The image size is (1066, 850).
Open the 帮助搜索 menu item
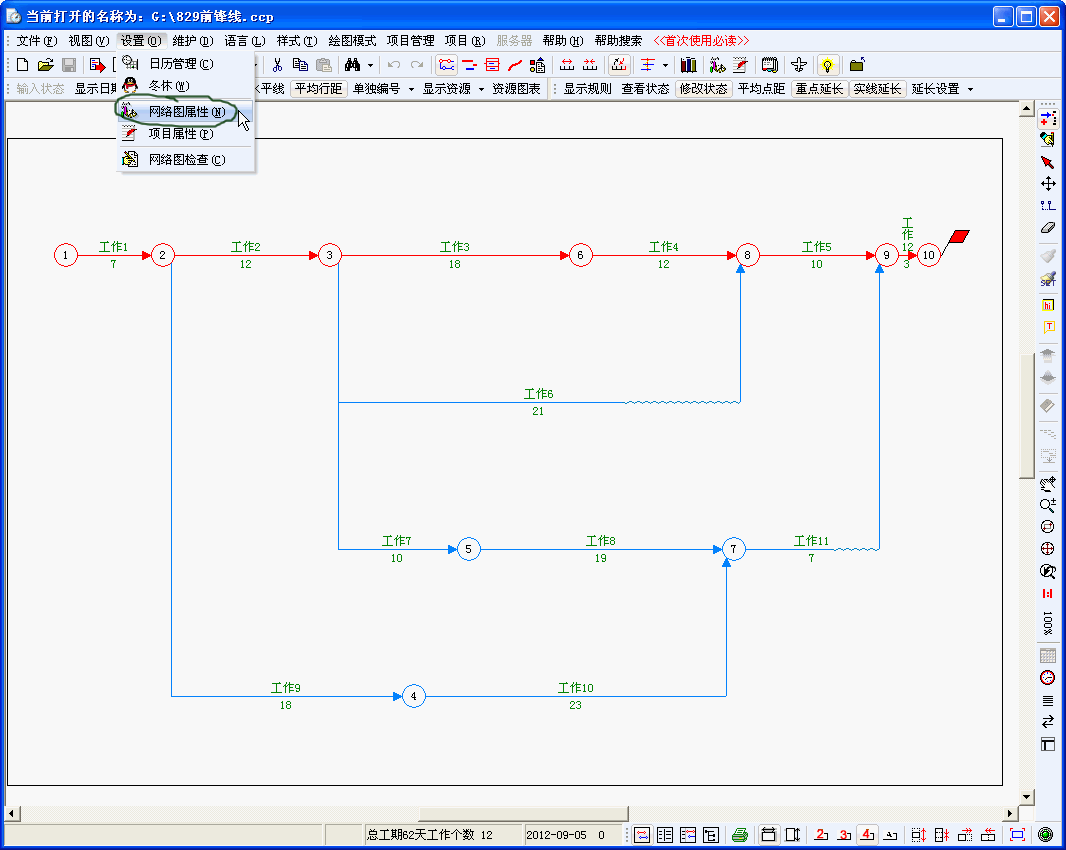618,41
